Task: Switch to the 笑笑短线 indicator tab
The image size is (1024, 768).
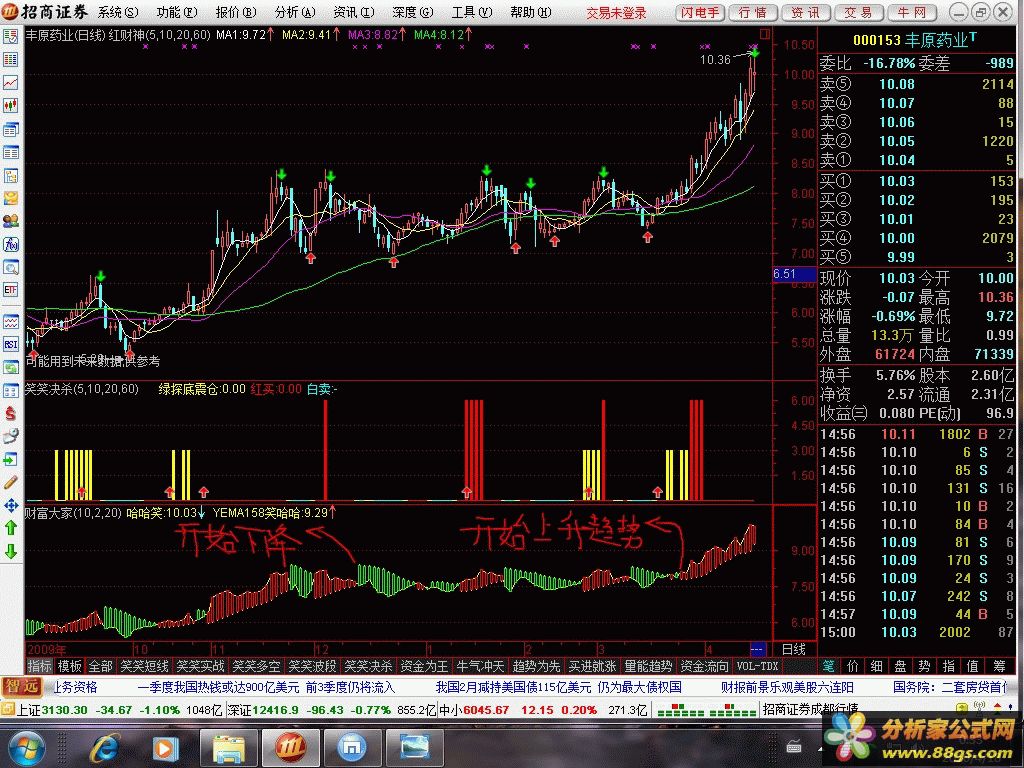Action: point(144,666)
